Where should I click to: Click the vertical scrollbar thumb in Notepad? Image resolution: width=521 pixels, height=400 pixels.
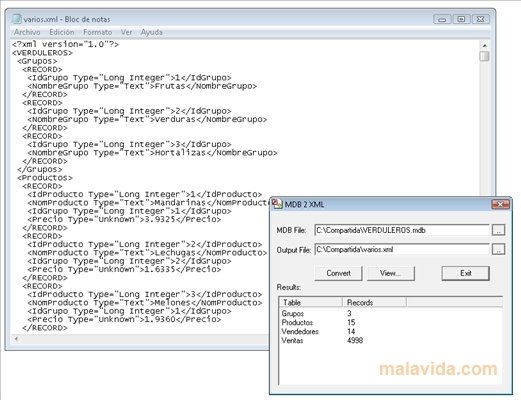[485, 56]
